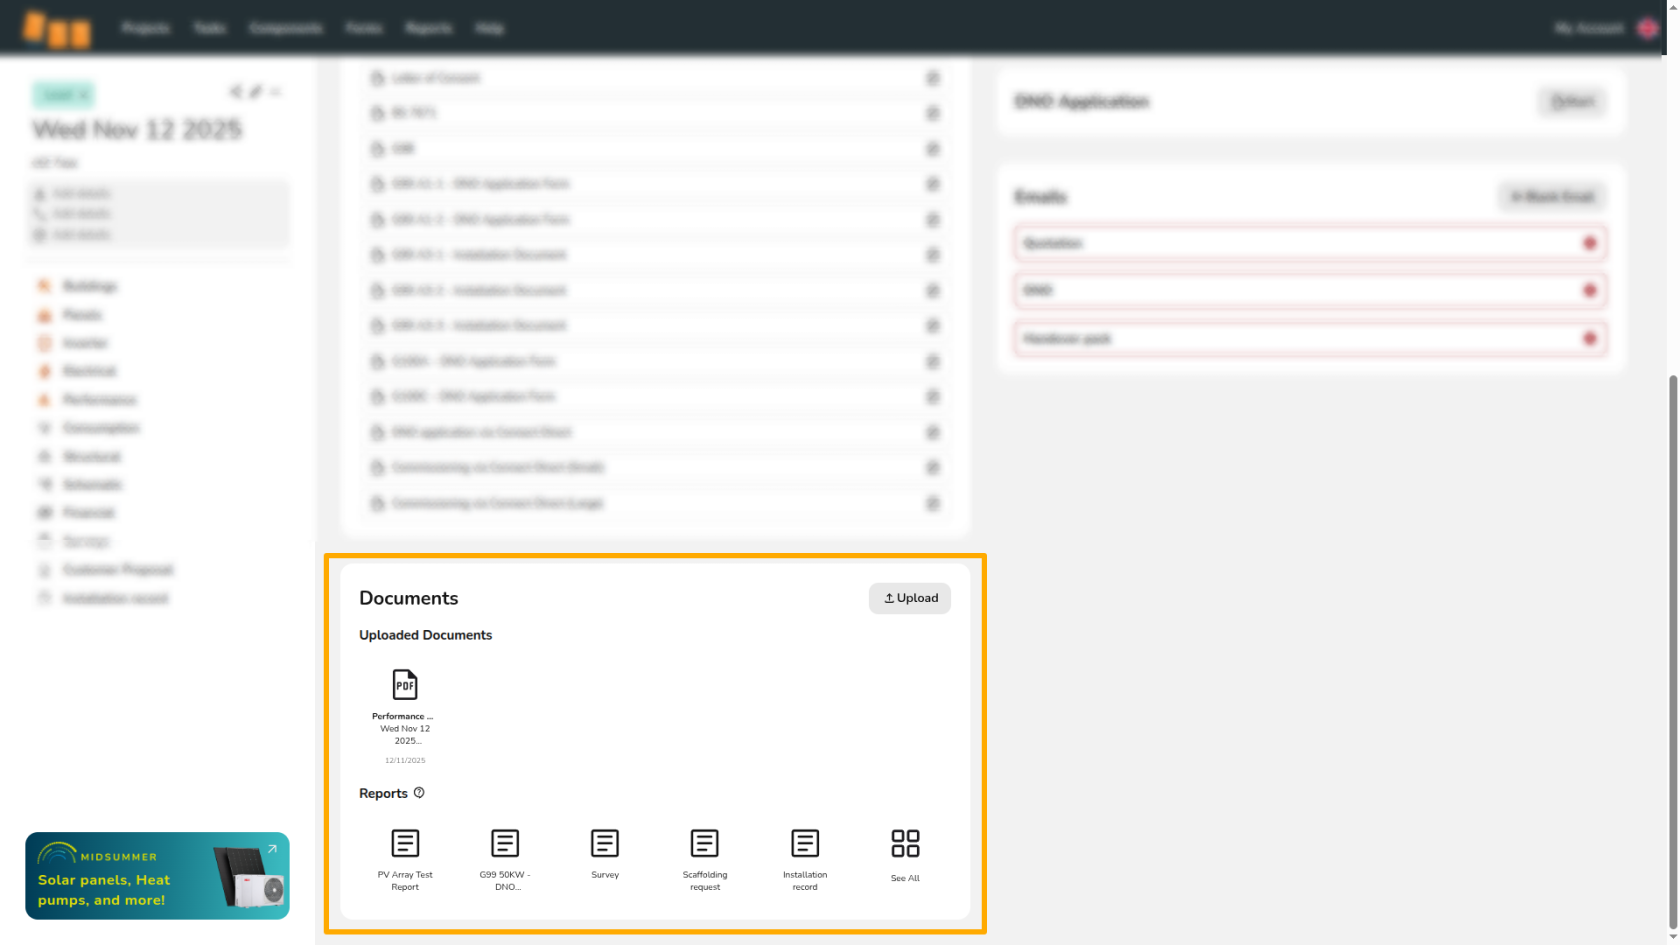Open the Performance PDF uploaded document
Image resolution: width=1680 pixels, height=945 pixels.
(404, 686)
